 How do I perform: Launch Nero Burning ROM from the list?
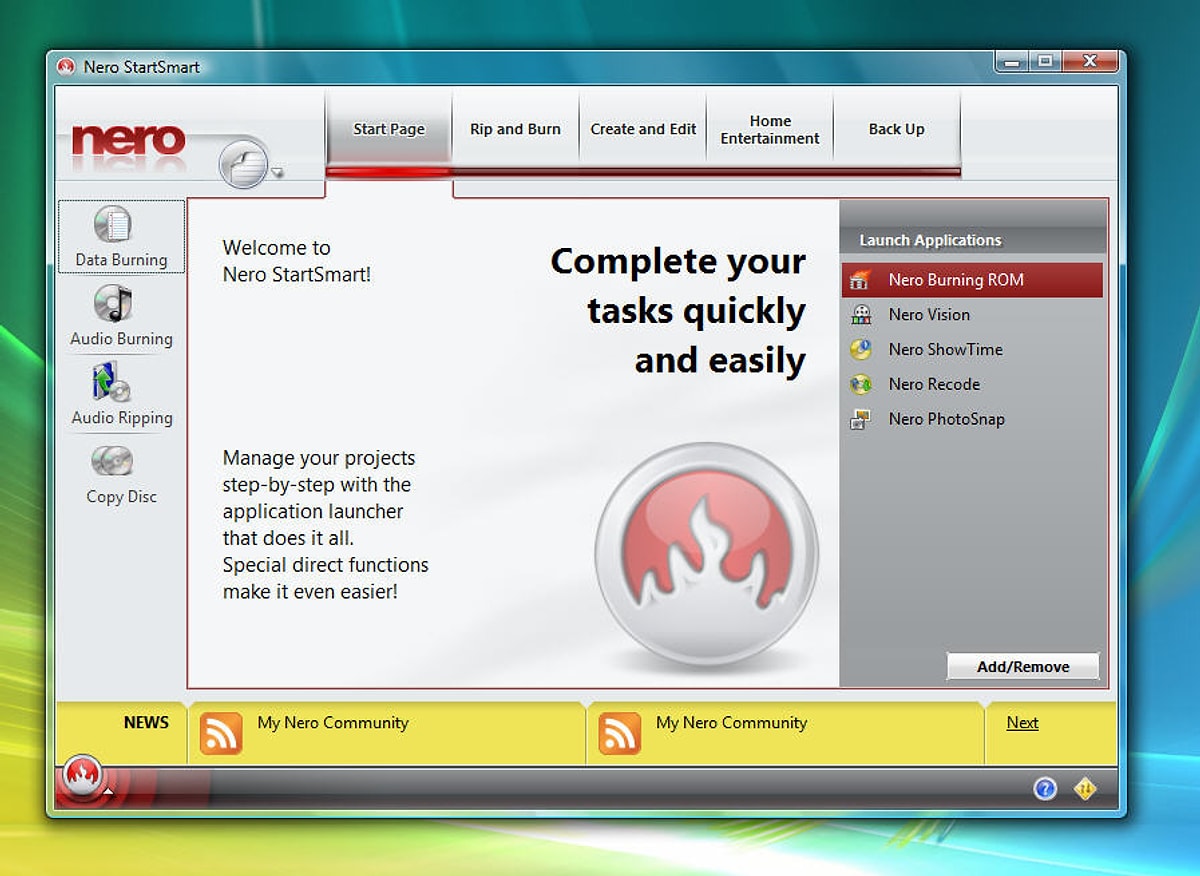tap(955, 280)
